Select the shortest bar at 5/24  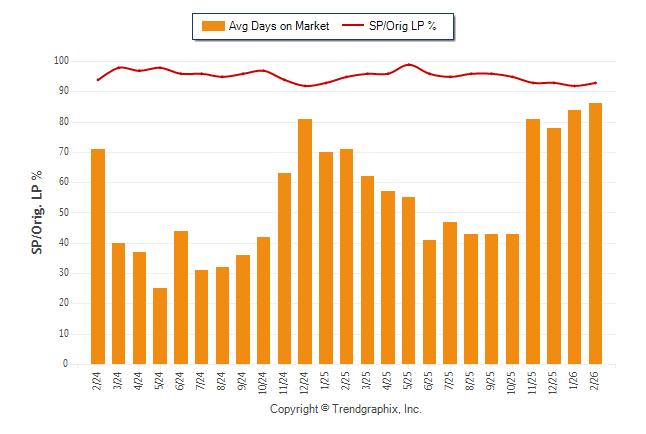coord(160,326)
